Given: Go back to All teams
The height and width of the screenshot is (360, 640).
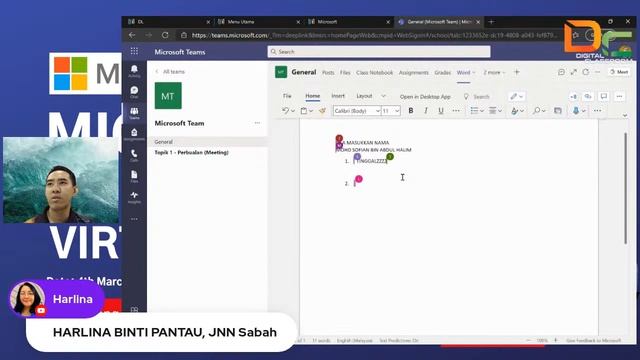Looking at the screenshot, I should coord(170,71).
